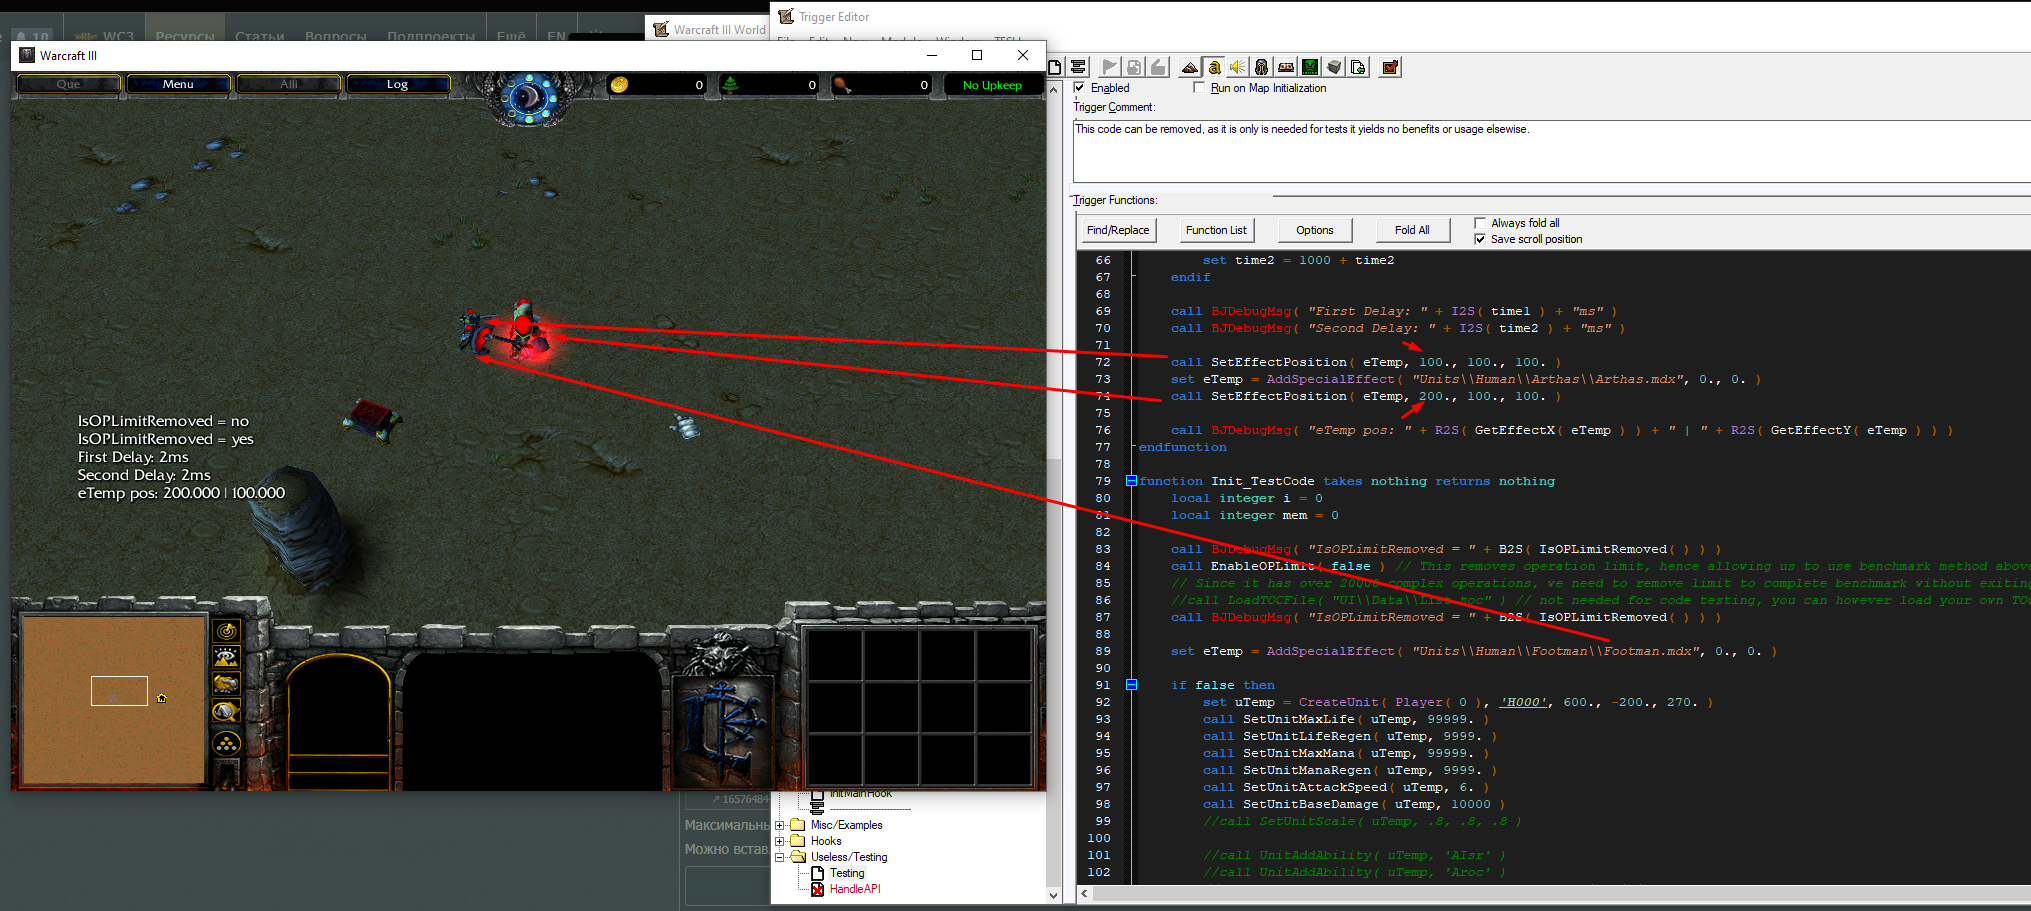
Task: Select the Testing trigger in tree
Action: 846,873
